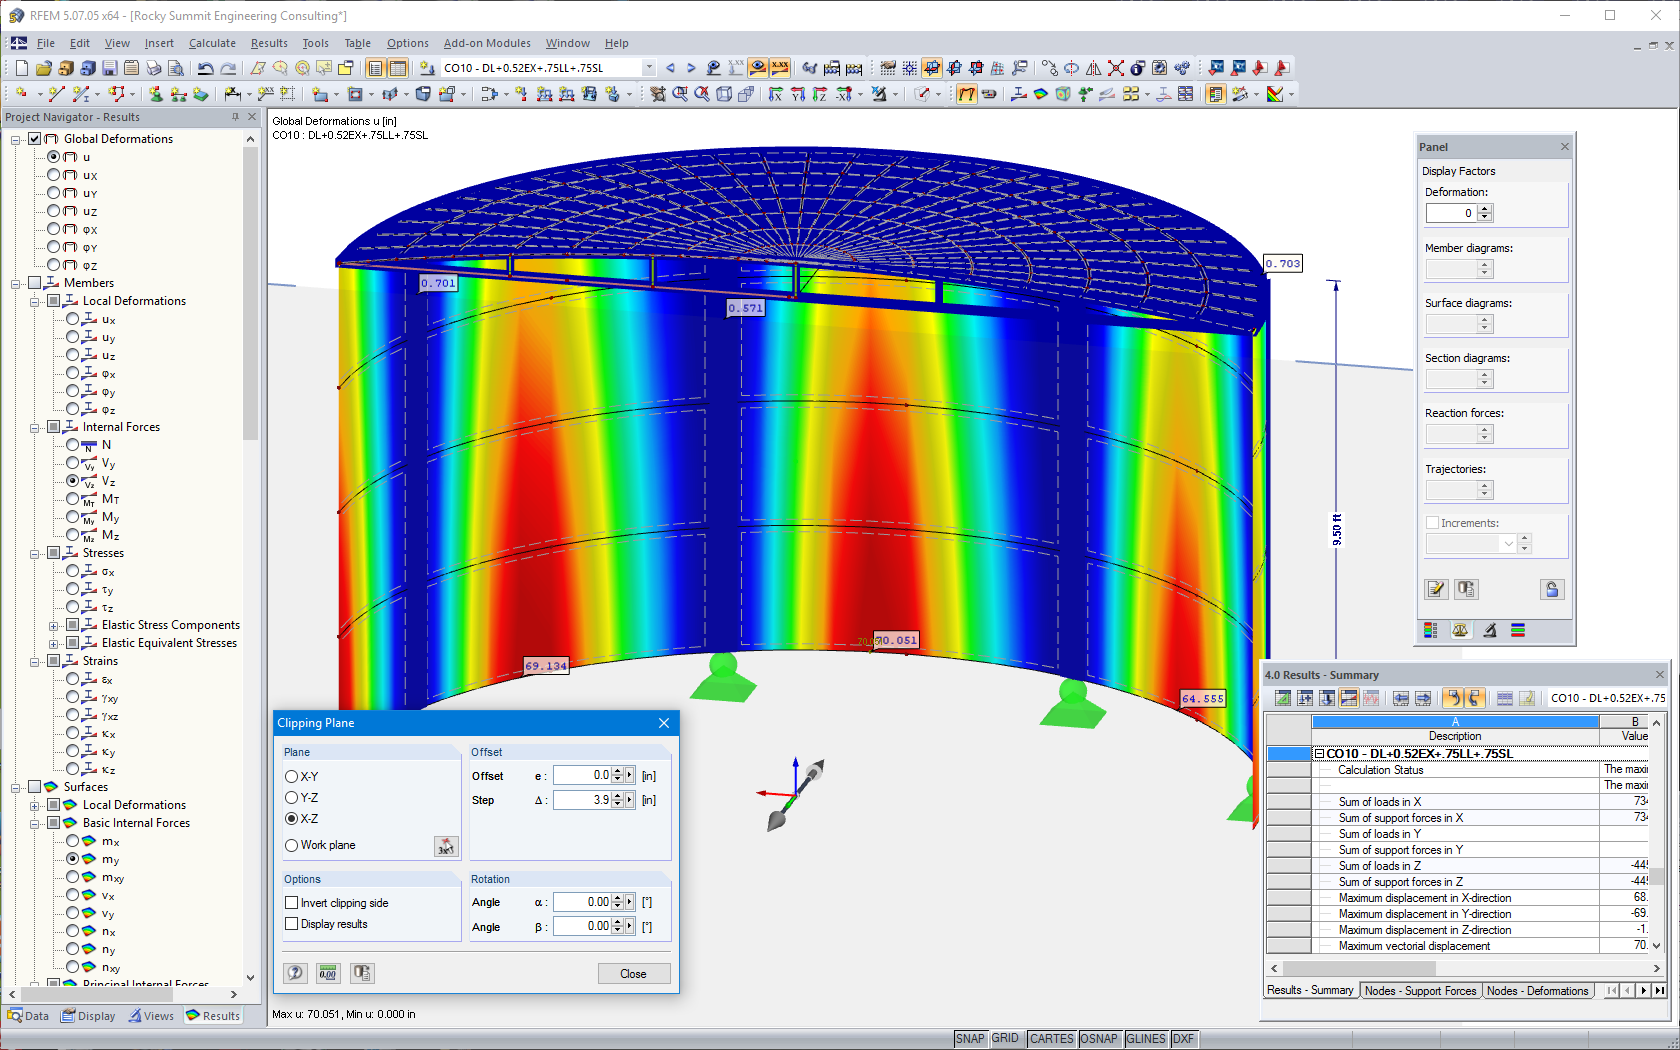Click the New model icon
This screenshot has height=1050, width=1680.
click(22, 68)
